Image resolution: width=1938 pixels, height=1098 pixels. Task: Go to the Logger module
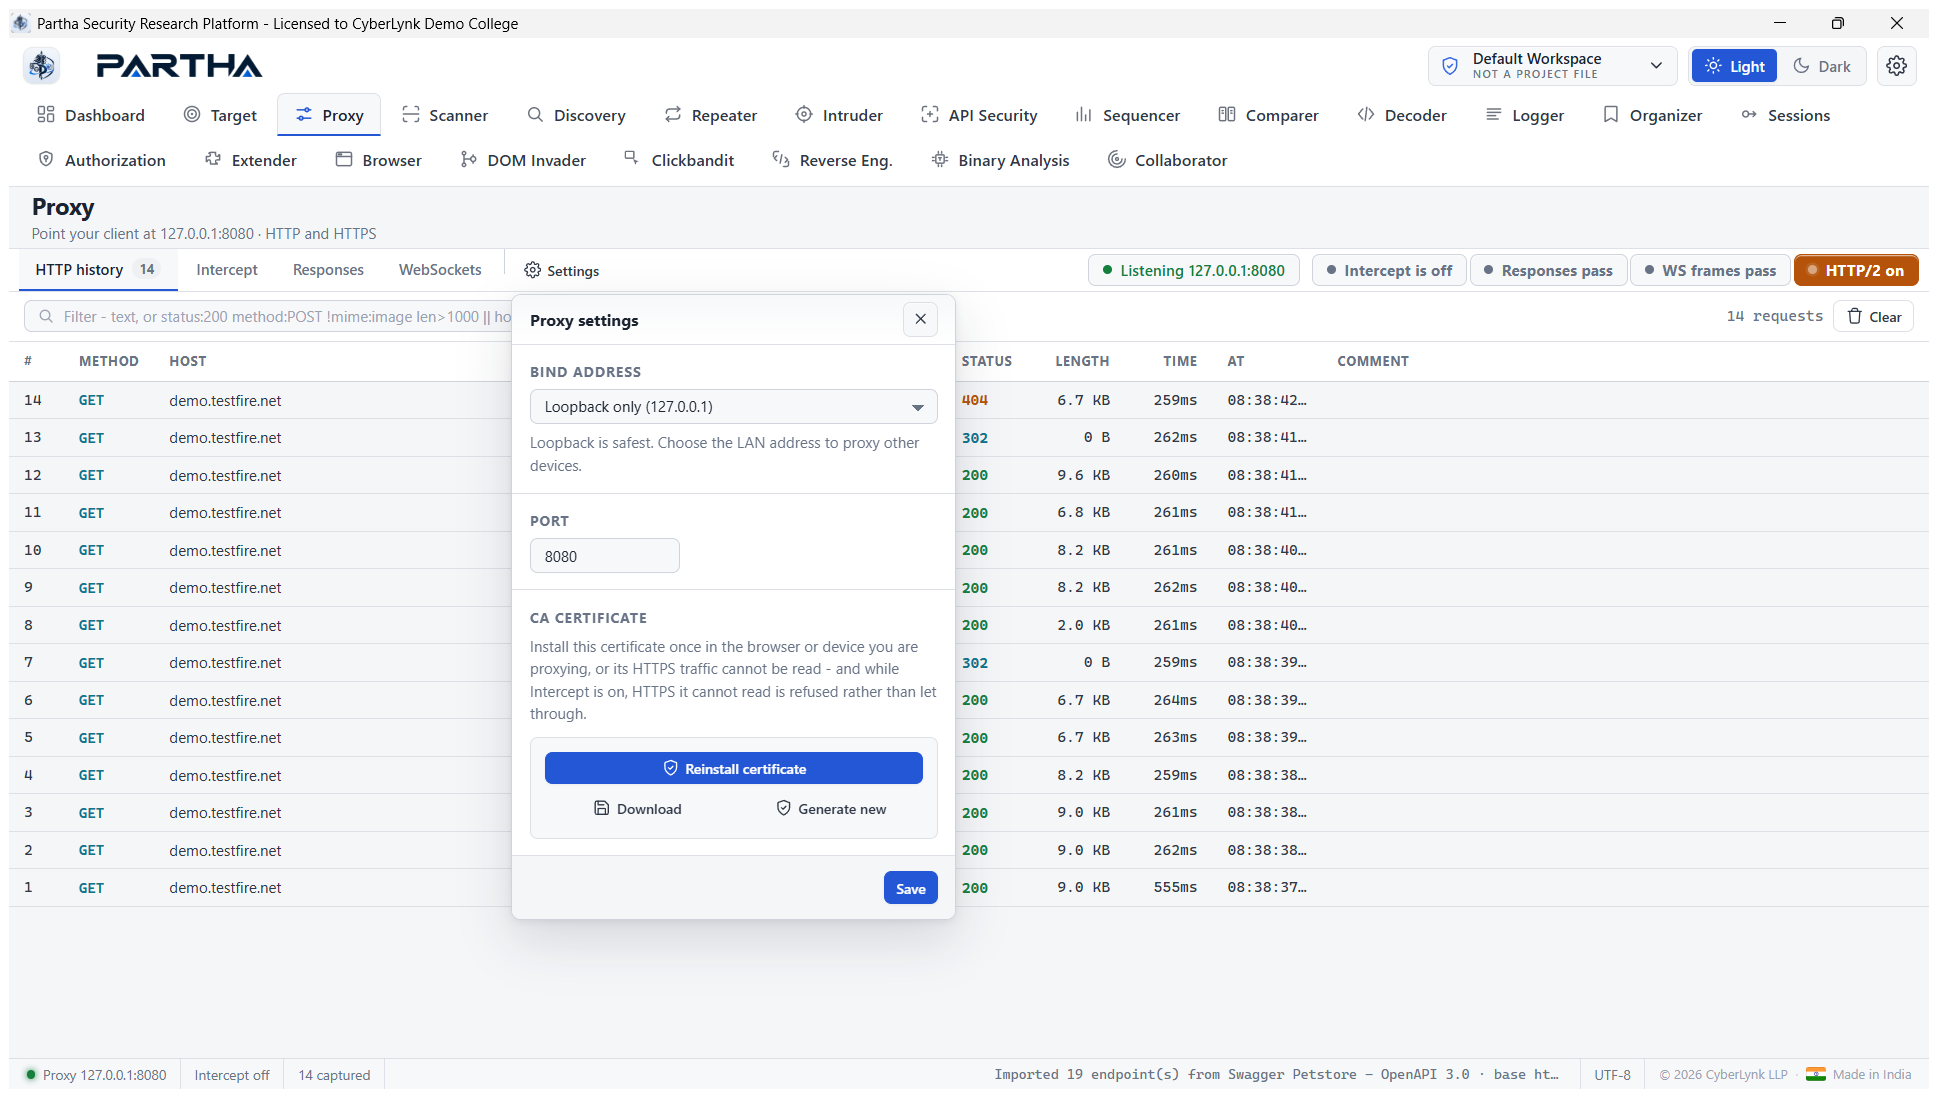click(1525, 115)
